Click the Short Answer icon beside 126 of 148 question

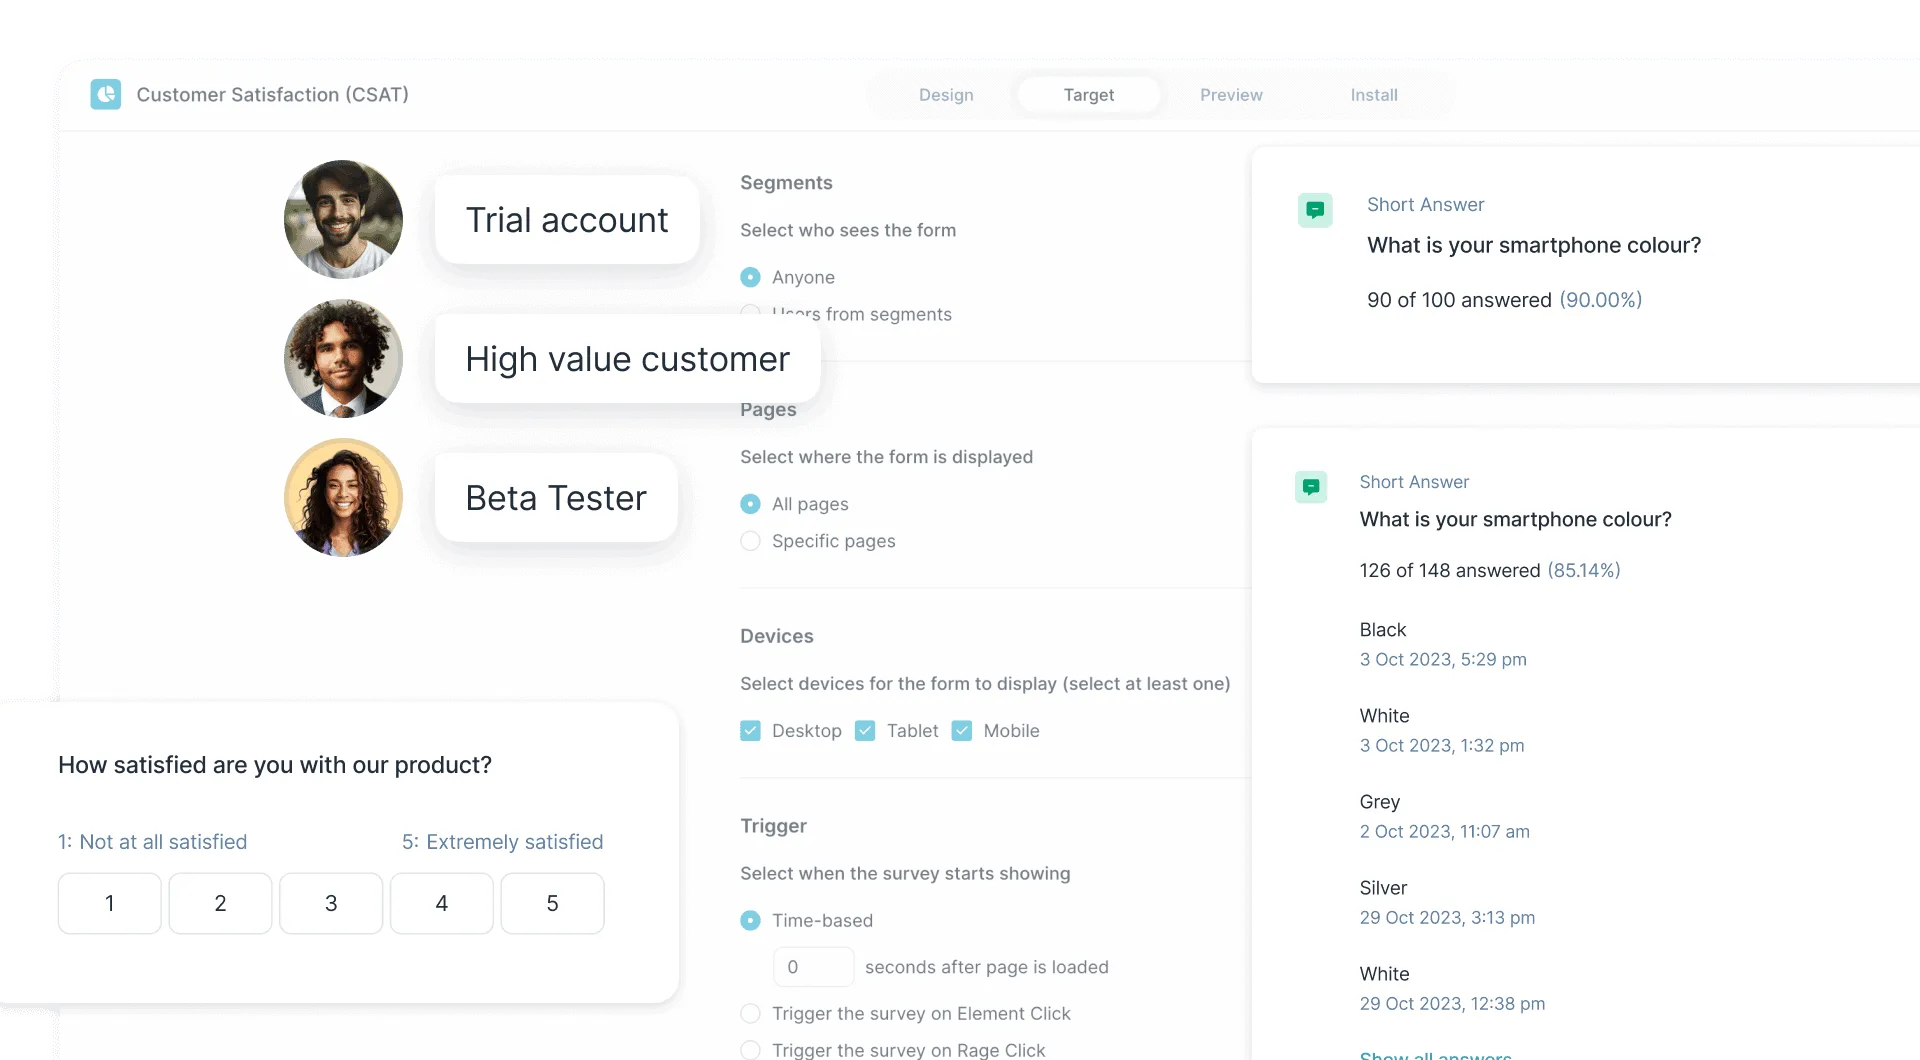pyautogui.click(x=1311, y=487)
